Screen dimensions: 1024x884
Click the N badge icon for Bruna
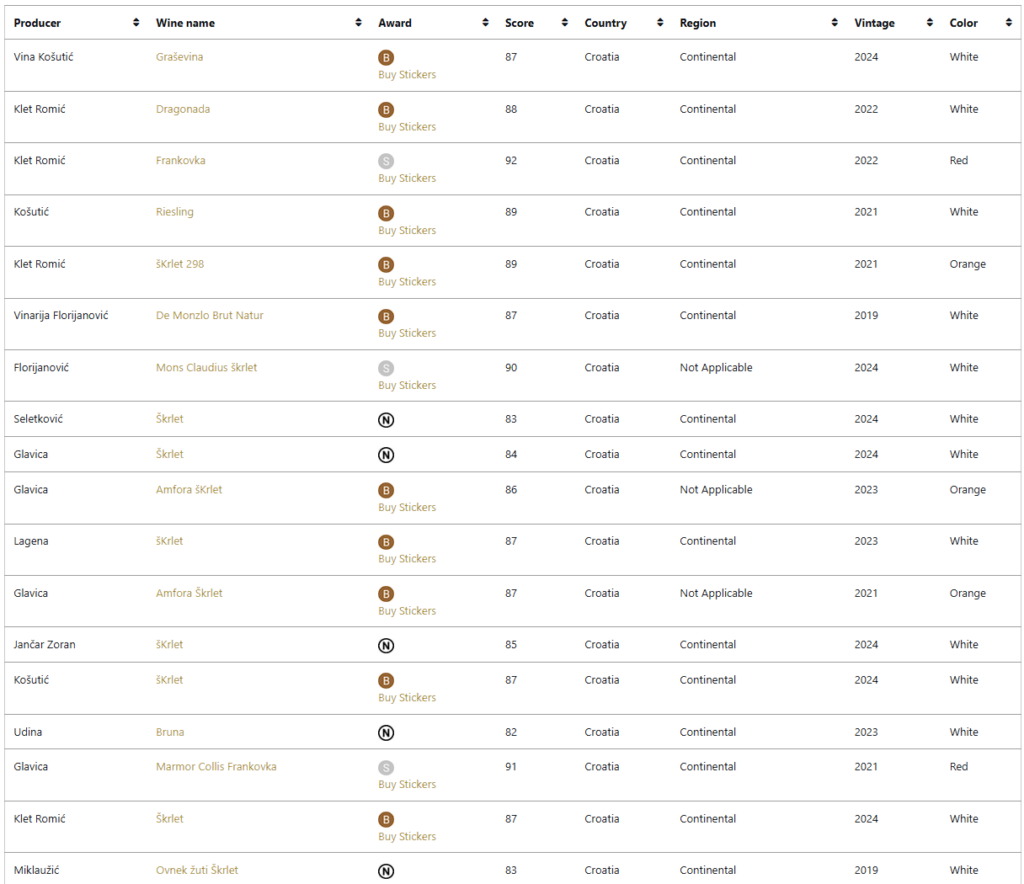(386, 733)
